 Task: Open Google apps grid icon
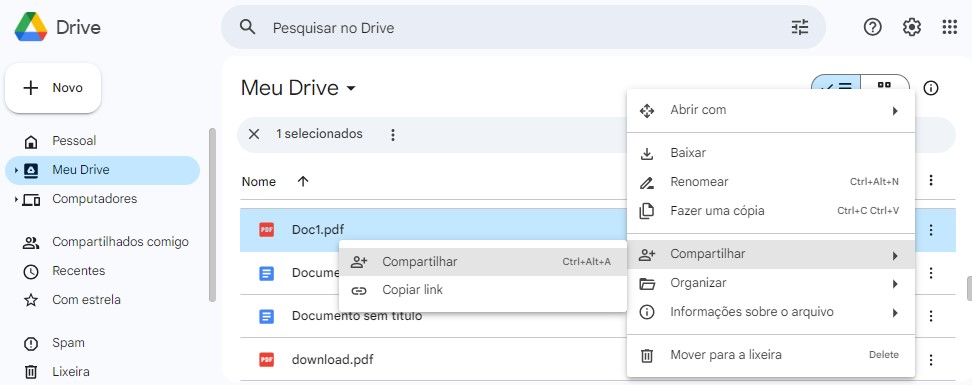point(949,27)
